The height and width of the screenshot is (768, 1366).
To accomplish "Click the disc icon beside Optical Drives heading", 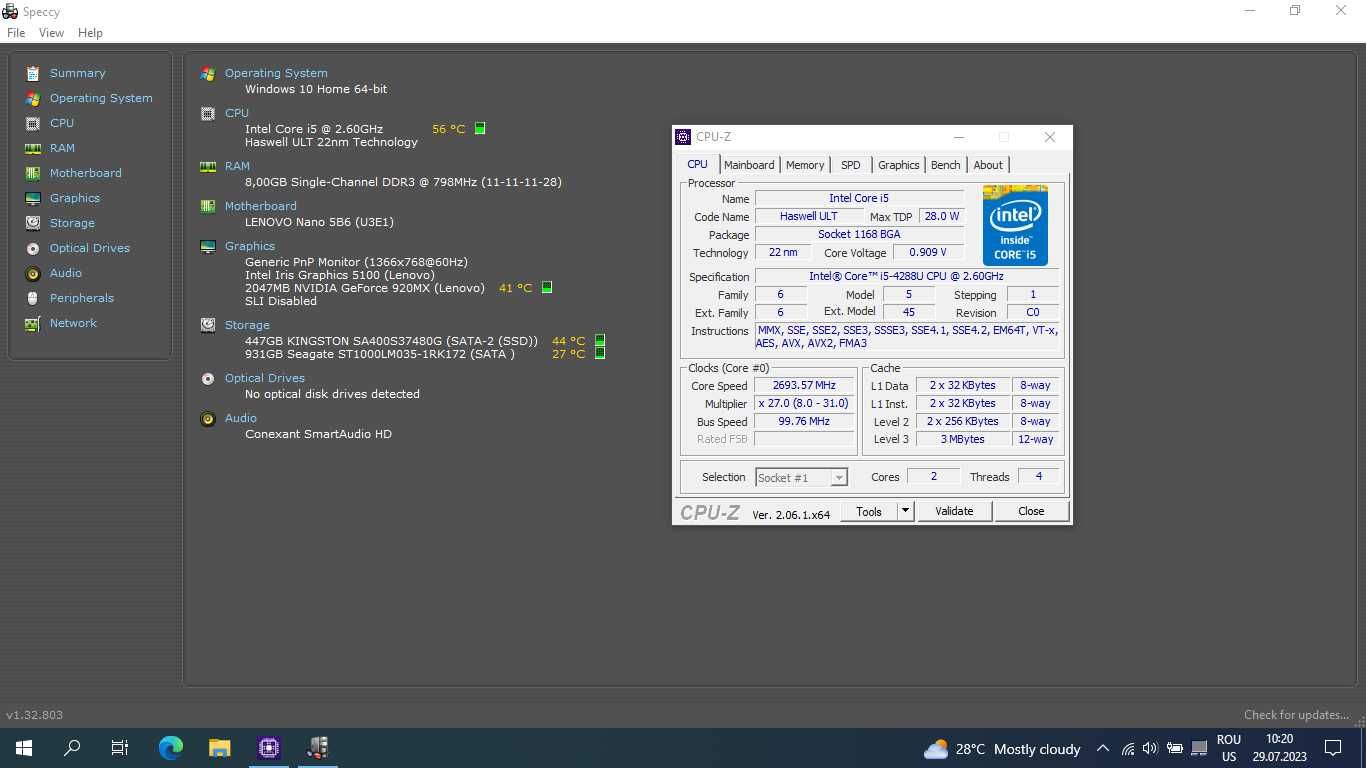I will pyautogui.click(x=208, y=378).
